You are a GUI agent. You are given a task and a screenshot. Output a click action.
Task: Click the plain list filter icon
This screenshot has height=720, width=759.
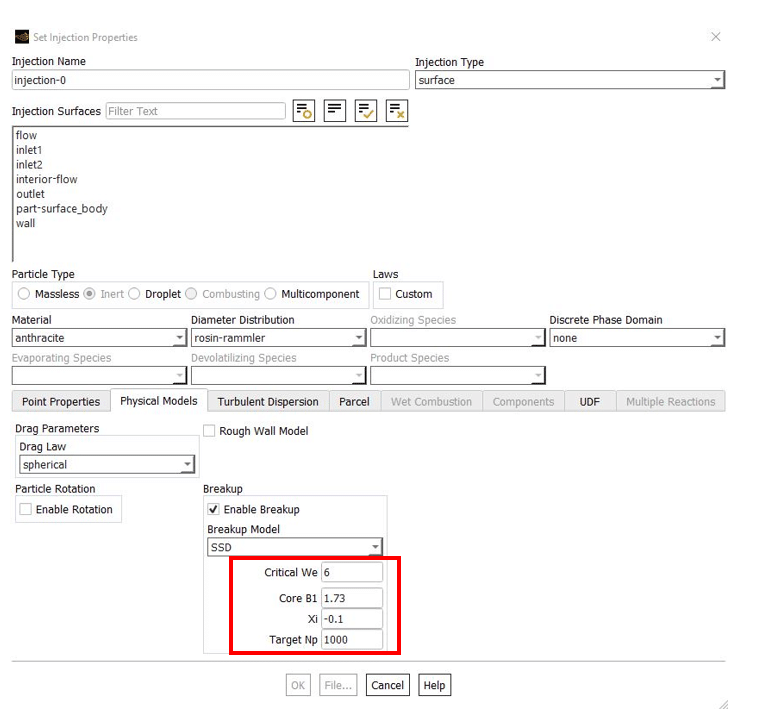pyautogui.click(x=335, y=111)
